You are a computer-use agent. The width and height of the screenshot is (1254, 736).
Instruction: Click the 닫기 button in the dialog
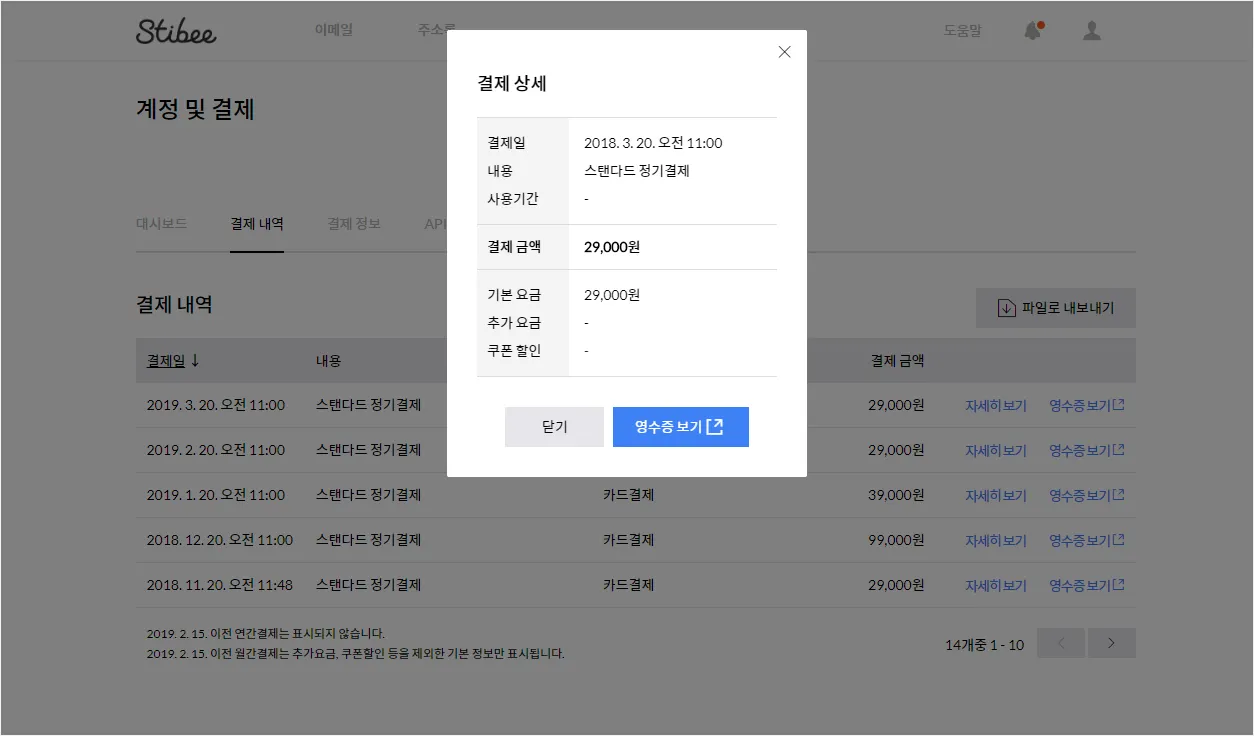[554, 427]
